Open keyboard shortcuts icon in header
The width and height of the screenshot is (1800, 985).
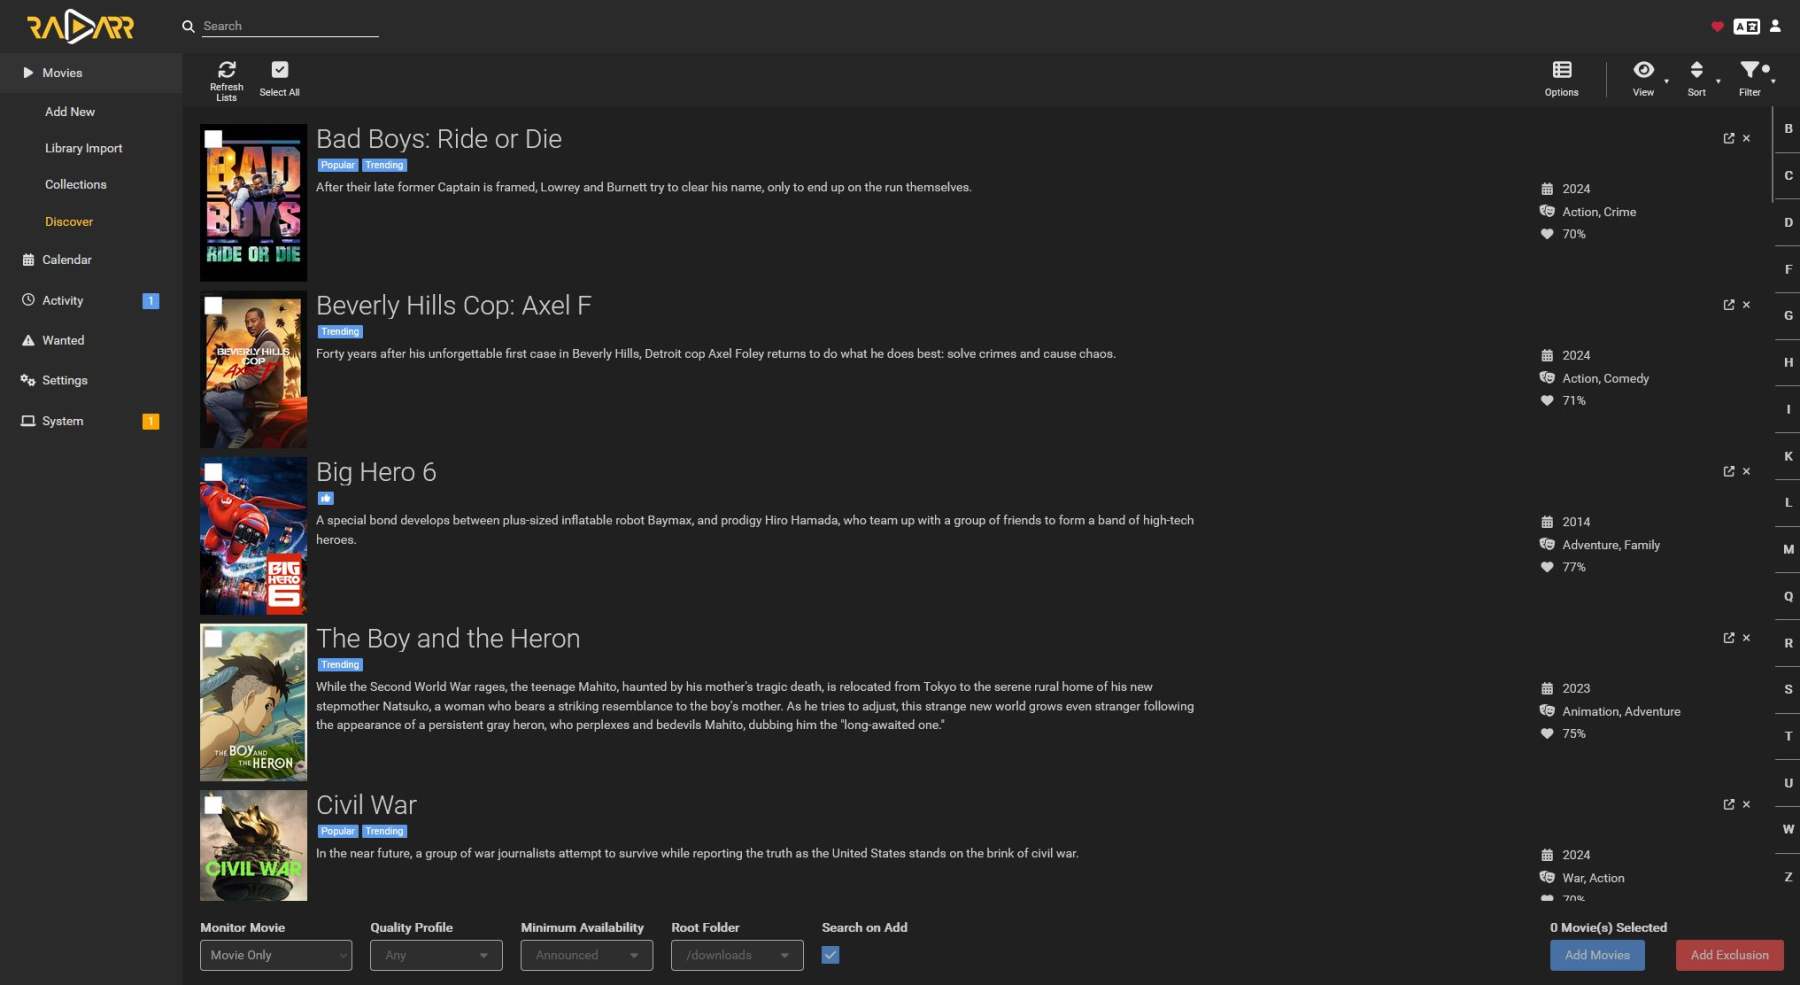1746,27
